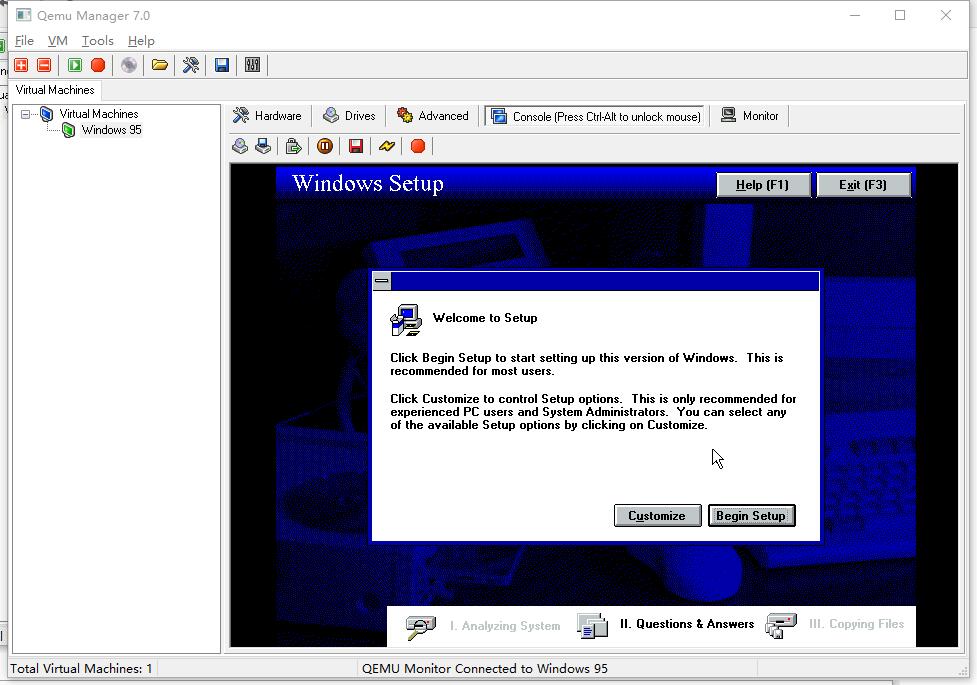Maximize the Qemu Manager window
Screen dimensions: 977x685
click(900, 15)
